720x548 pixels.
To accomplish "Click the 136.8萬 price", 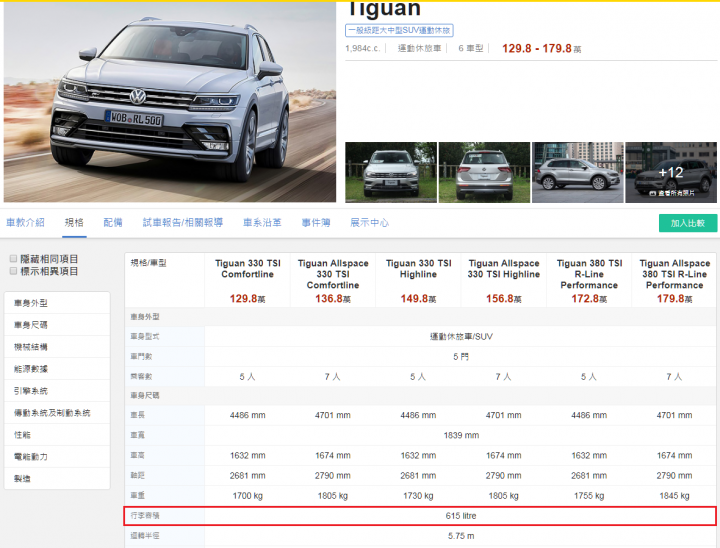I will click(333, 299).
